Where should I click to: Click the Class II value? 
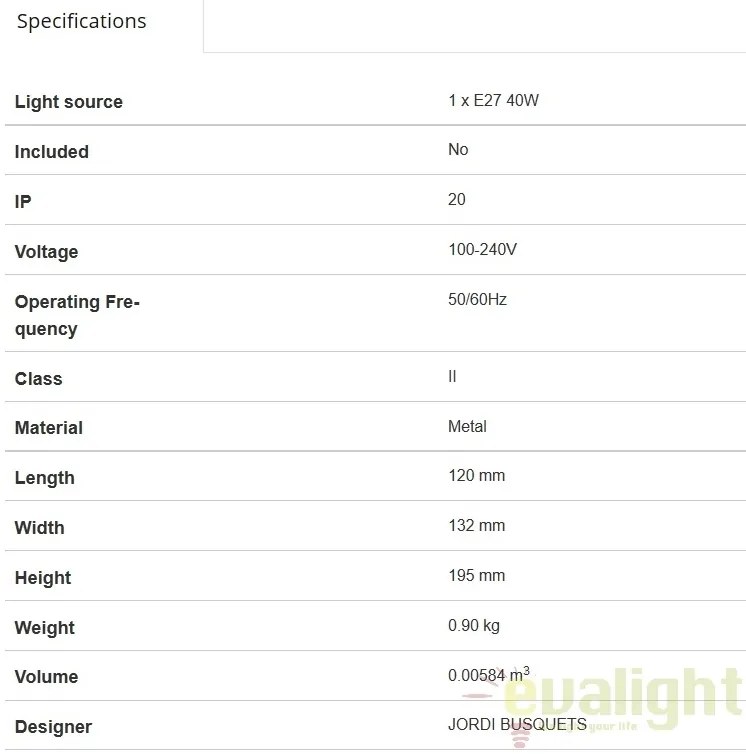point(452,377)
